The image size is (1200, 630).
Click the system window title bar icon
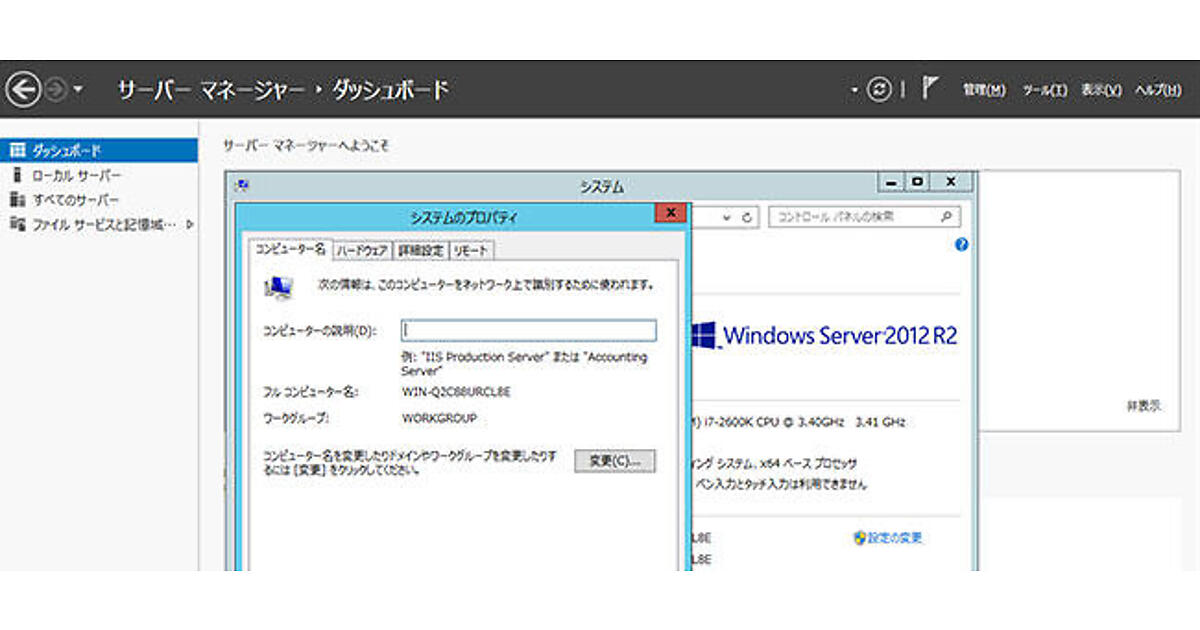point(240,184)
